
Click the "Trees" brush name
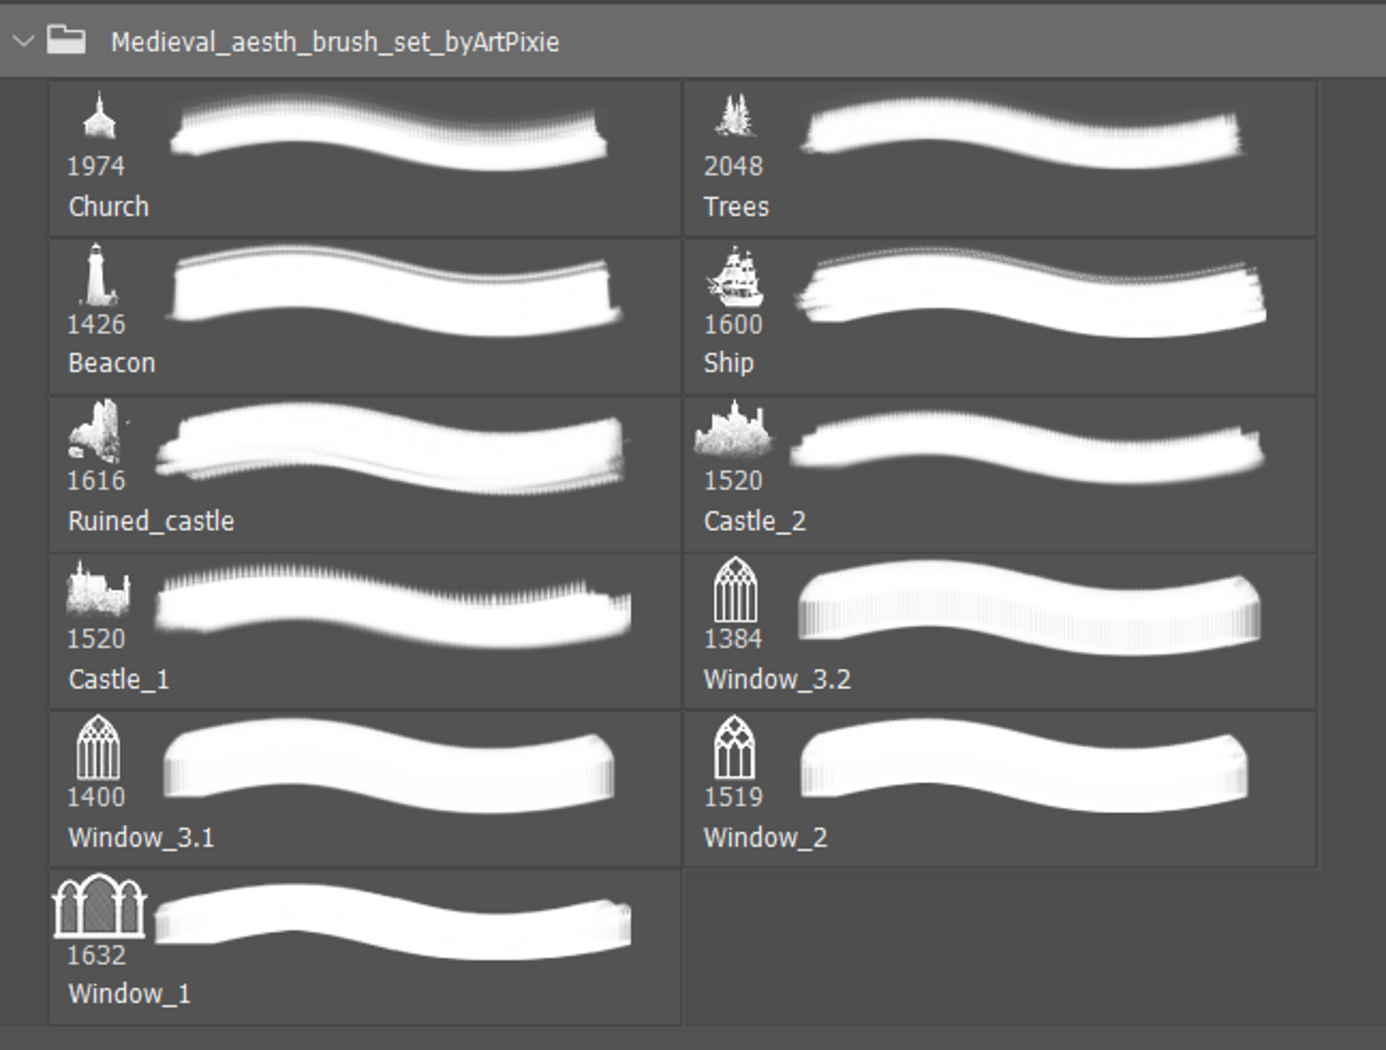(x=737, y=207)
